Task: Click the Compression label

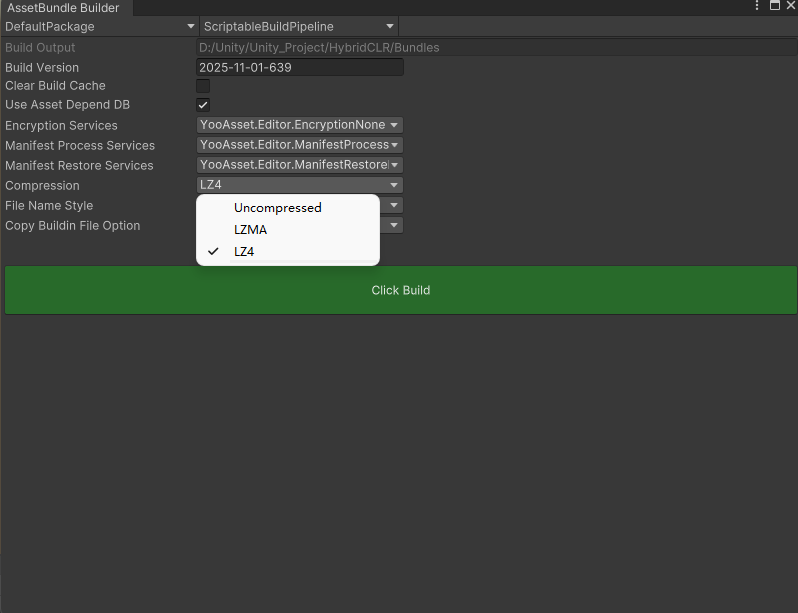Action: [x=42, y=185]
